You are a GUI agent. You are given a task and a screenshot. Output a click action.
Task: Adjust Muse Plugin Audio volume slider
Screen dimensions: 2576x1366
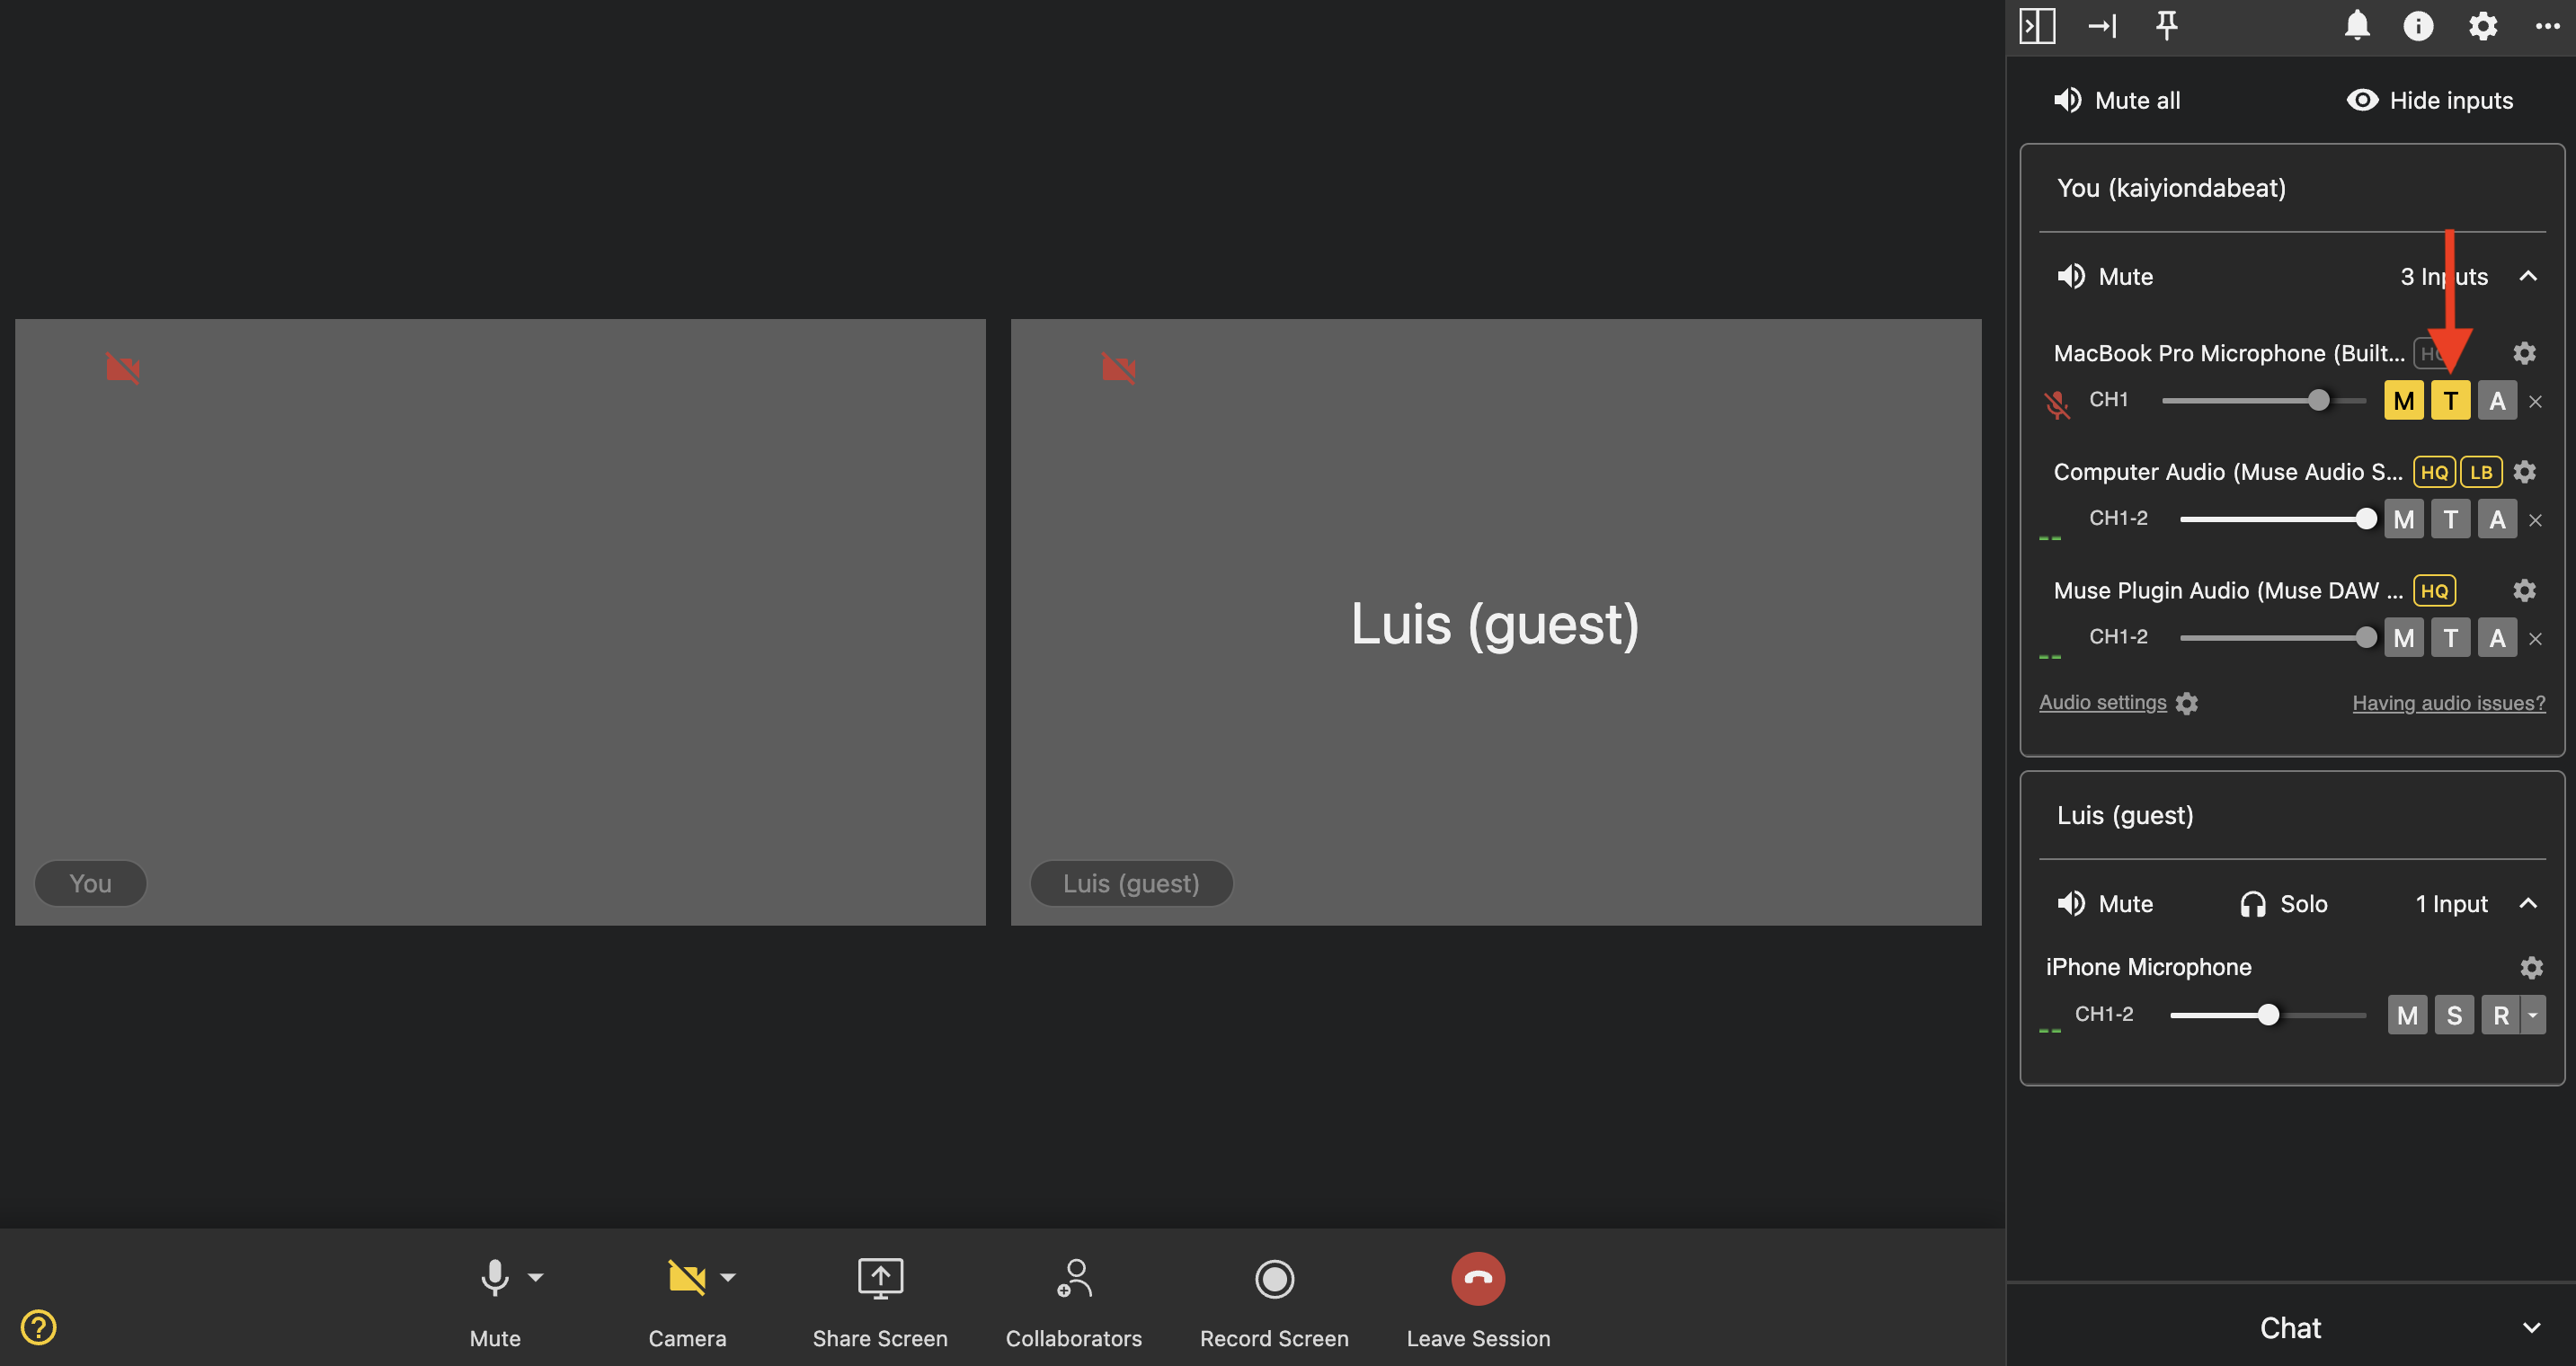(2277, 637)
